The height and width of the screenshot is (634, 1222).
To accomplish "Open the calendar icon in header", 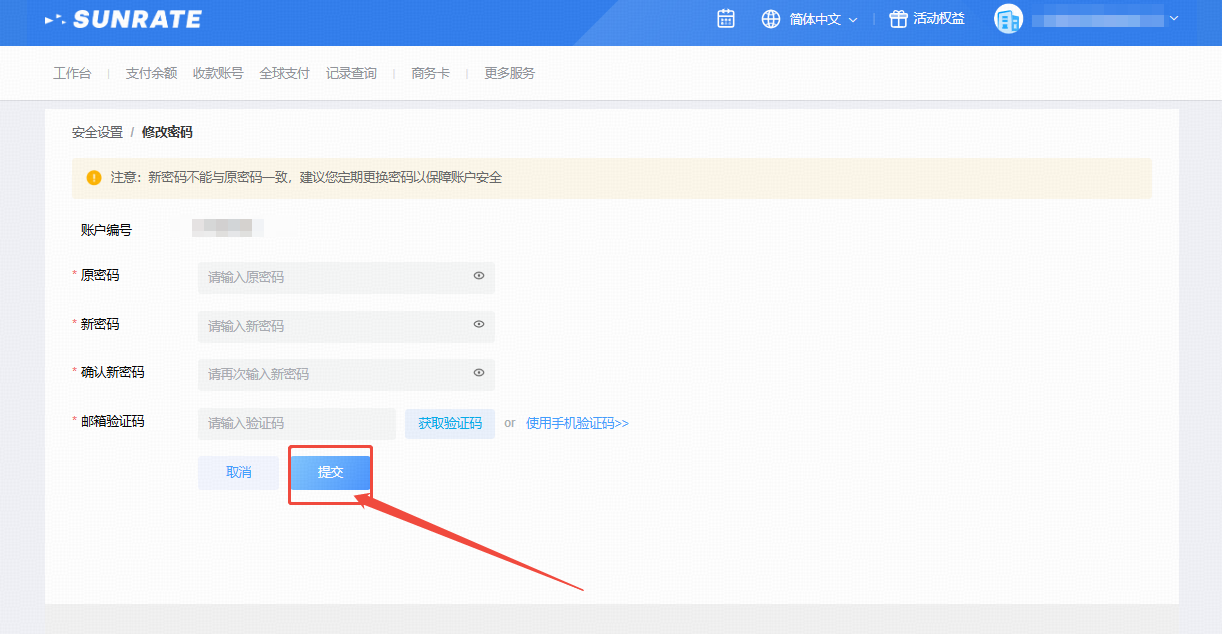I will pos(726,19).
